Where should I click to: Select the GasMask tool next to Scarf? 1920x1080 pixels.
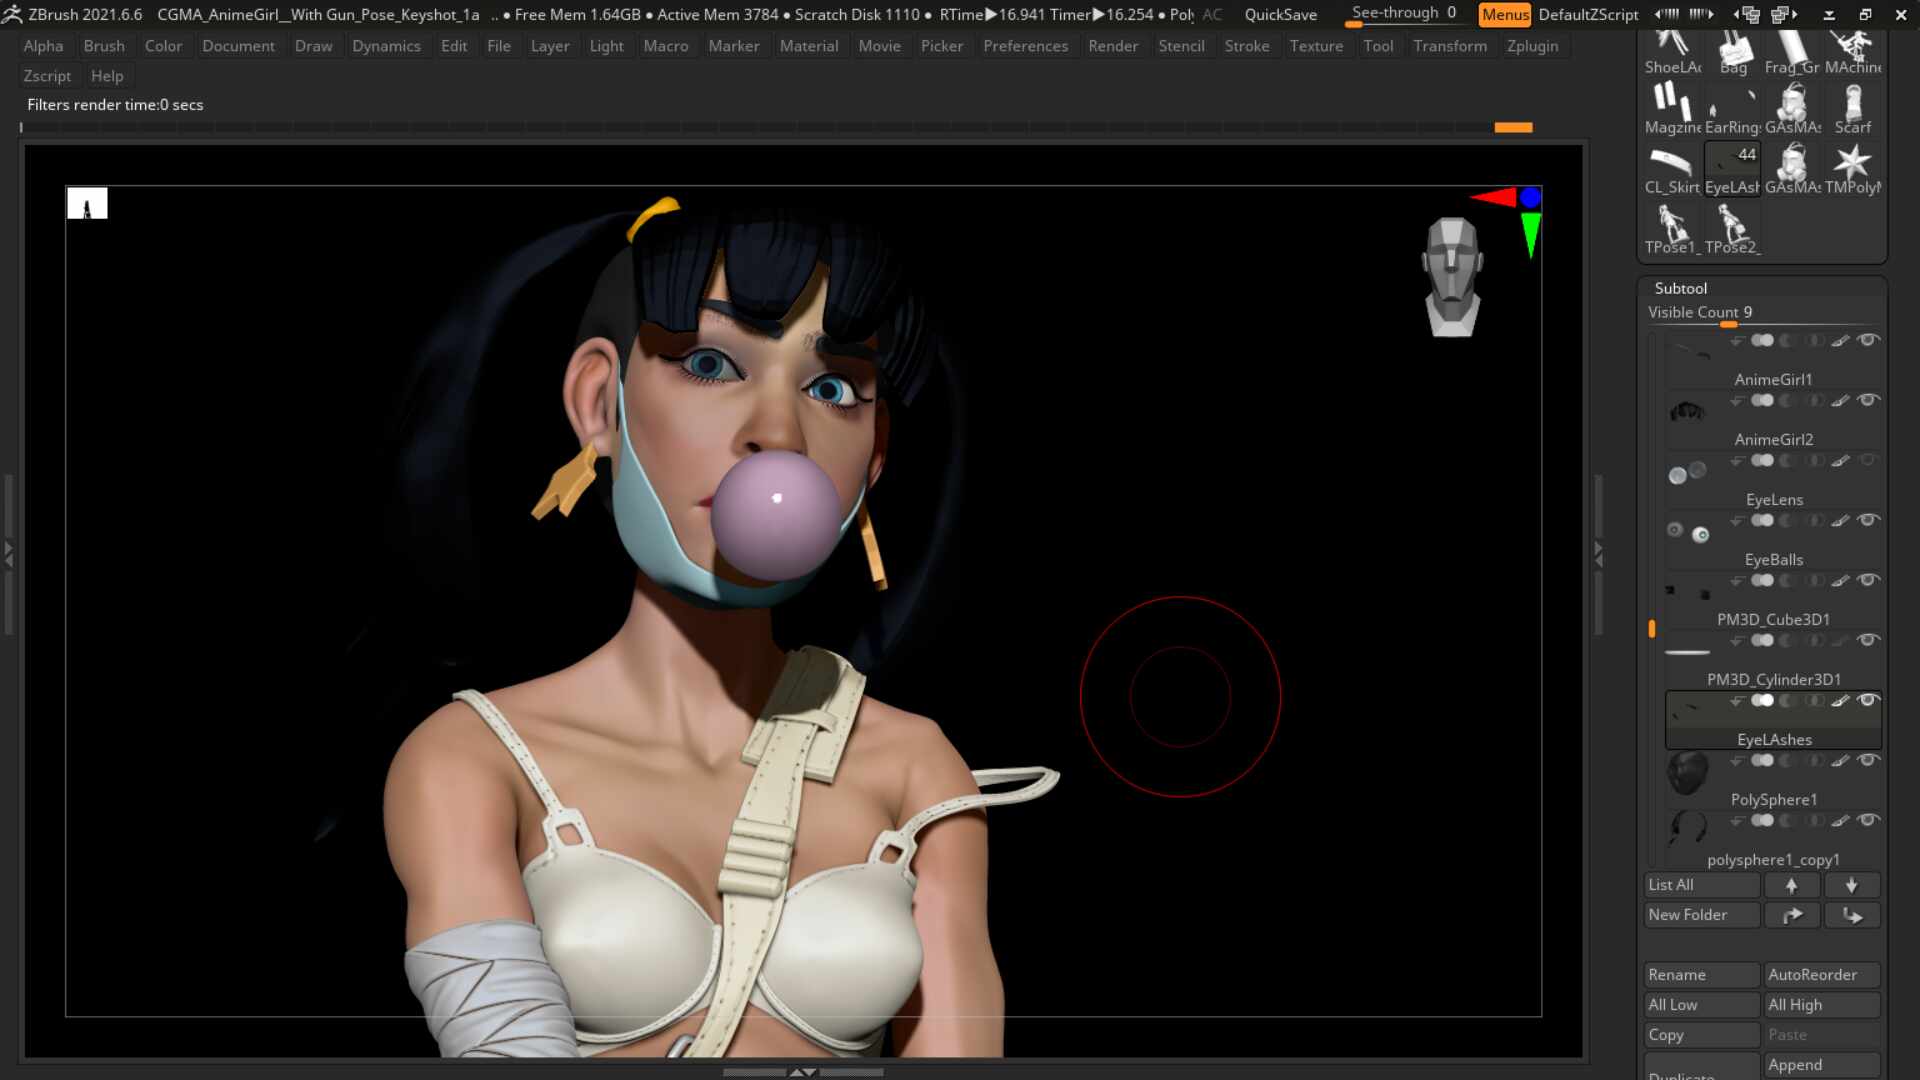(1792, 109)
